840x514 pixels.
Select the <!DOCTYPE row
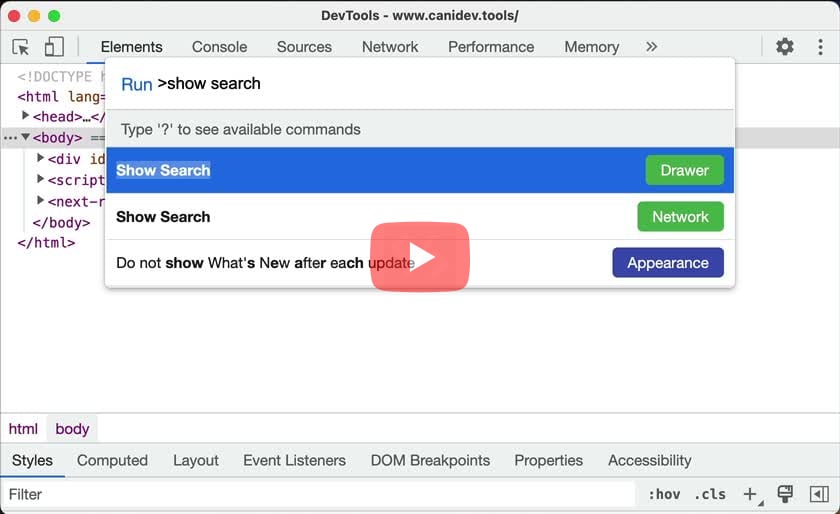pyautogui.click(x=61, y=77)
